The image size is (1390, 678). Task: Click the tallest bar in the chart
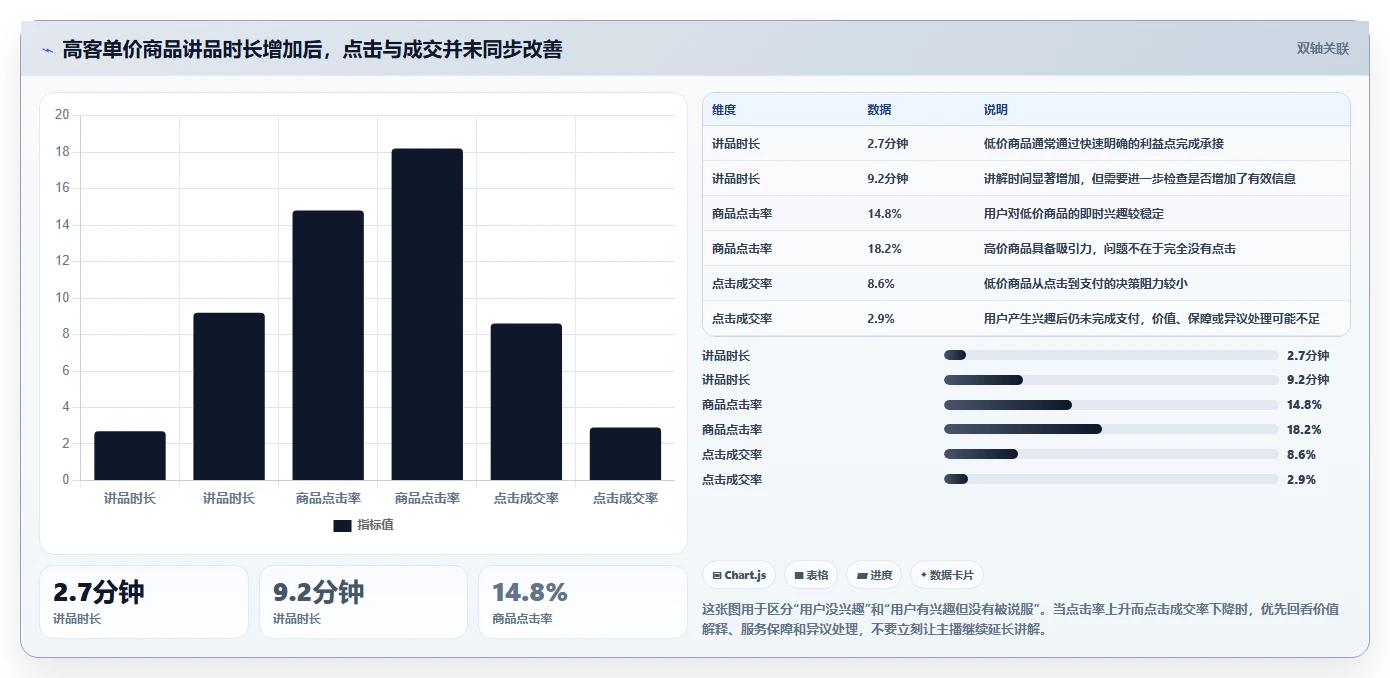[427, 314]
